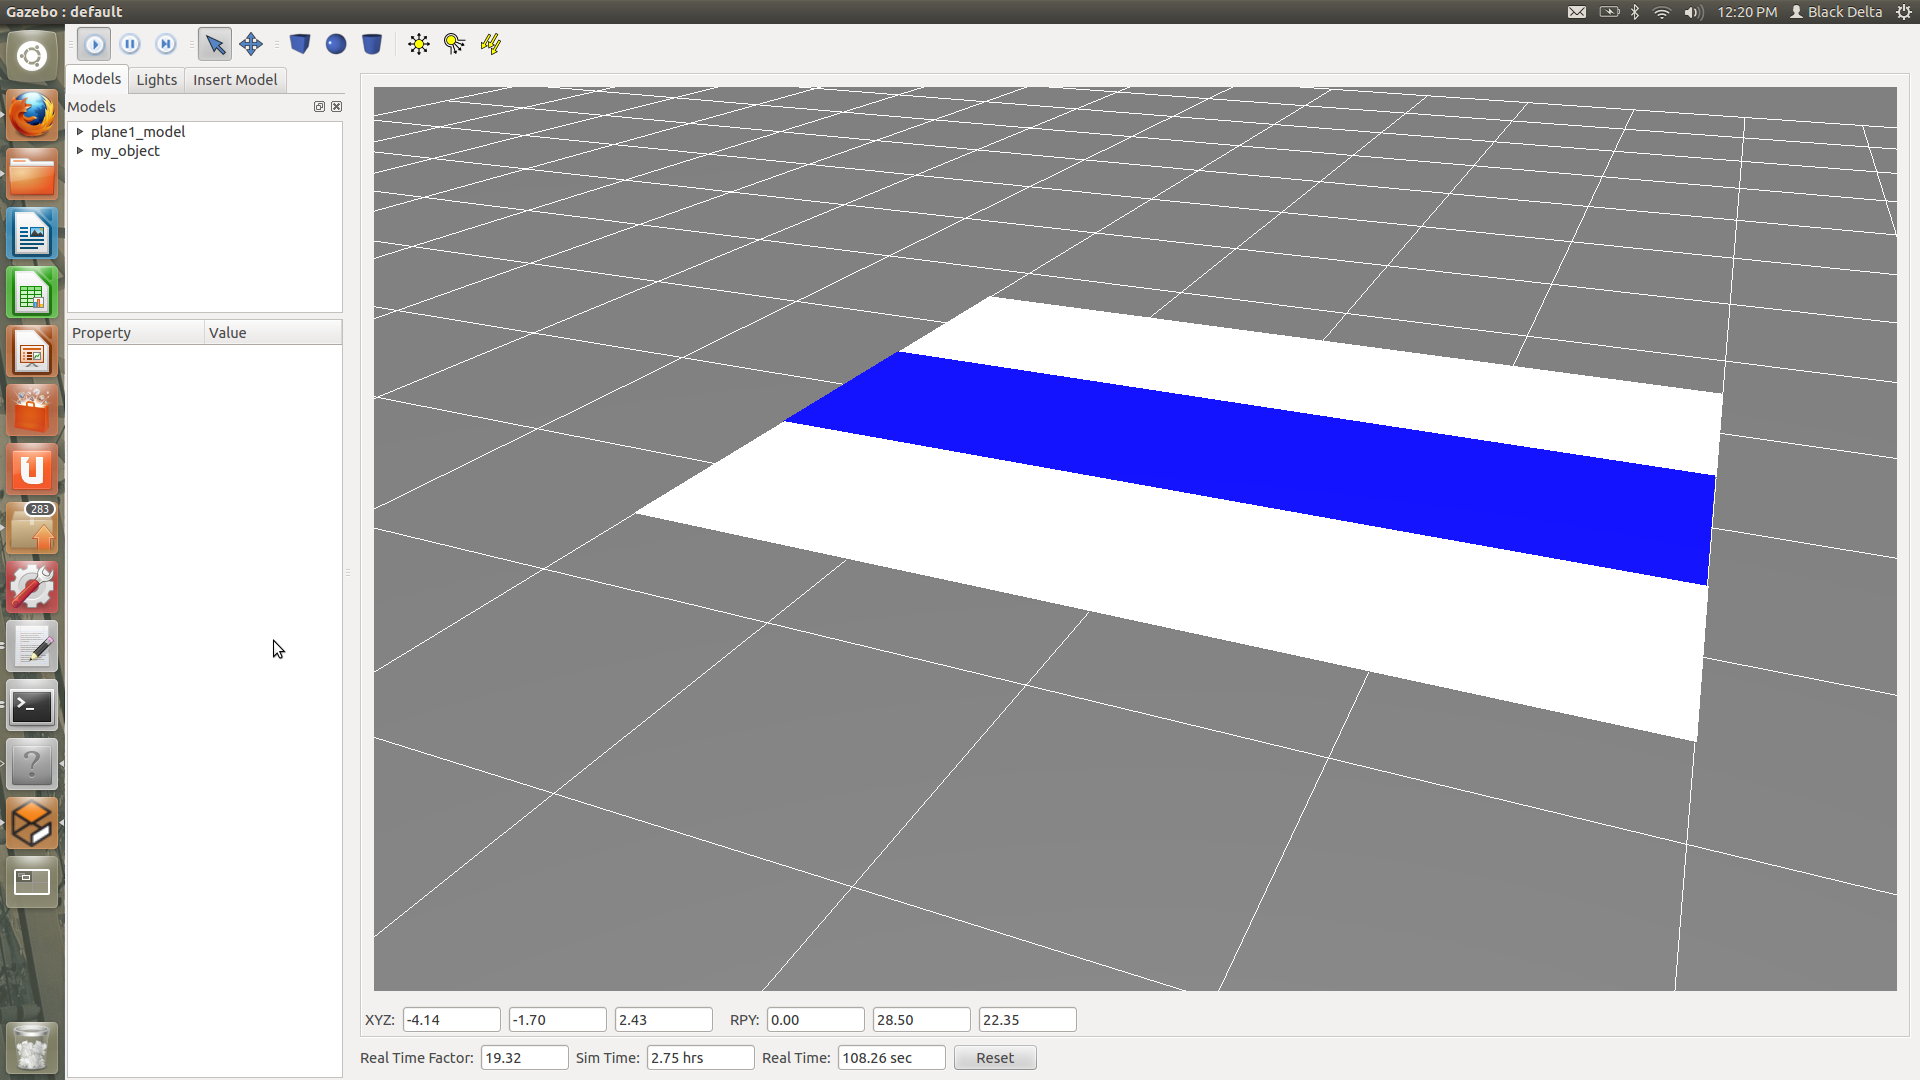The height and width of the screenshot is (1080, 1920).
Task: Open the Bluetooth indicator menu
Action: coord(1635,12)
